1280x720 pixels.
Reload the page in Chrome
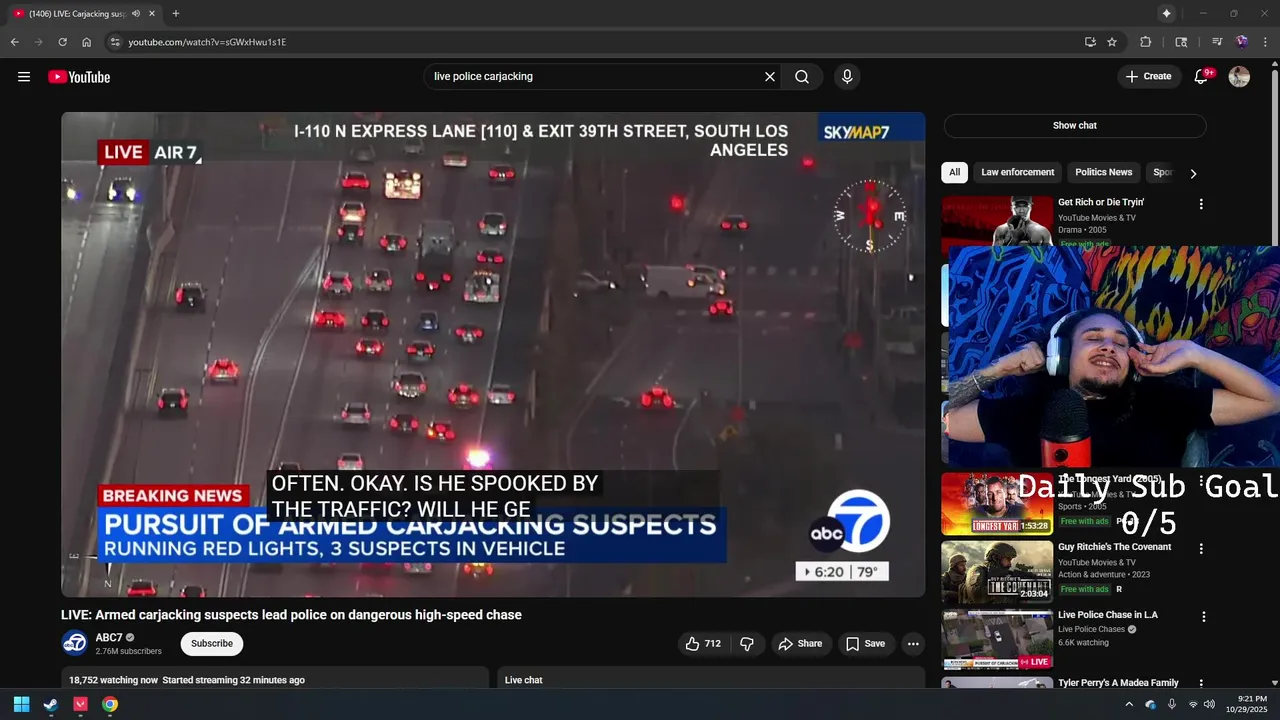62,42
